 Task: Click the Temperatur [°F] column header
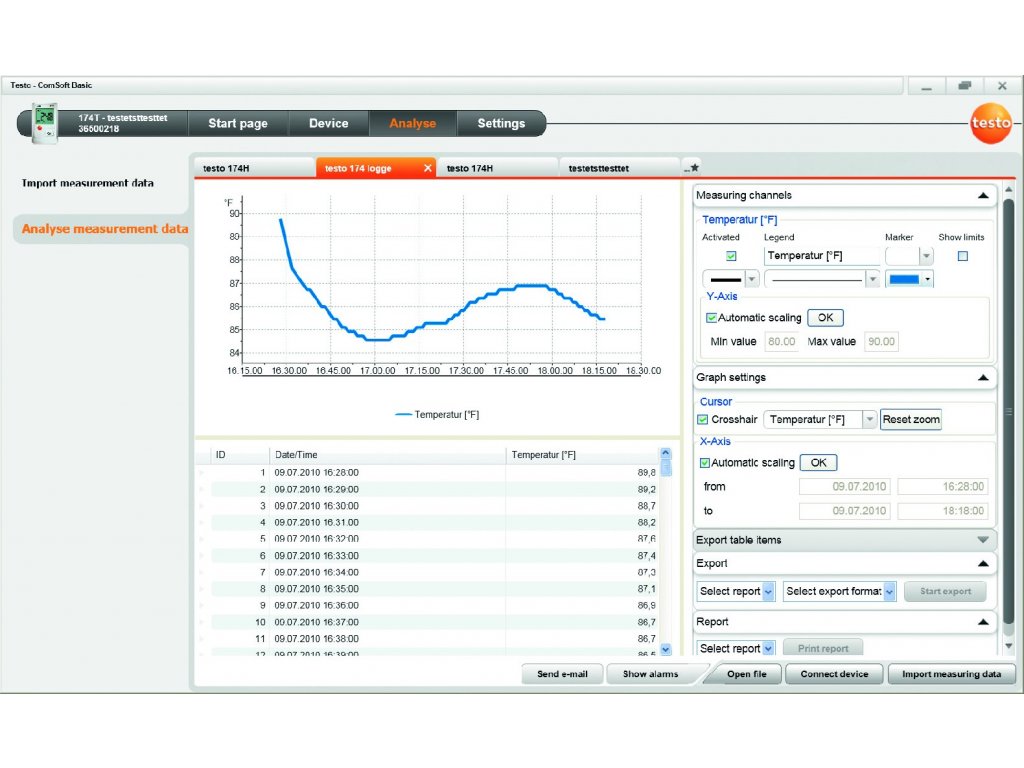(583, 455)
